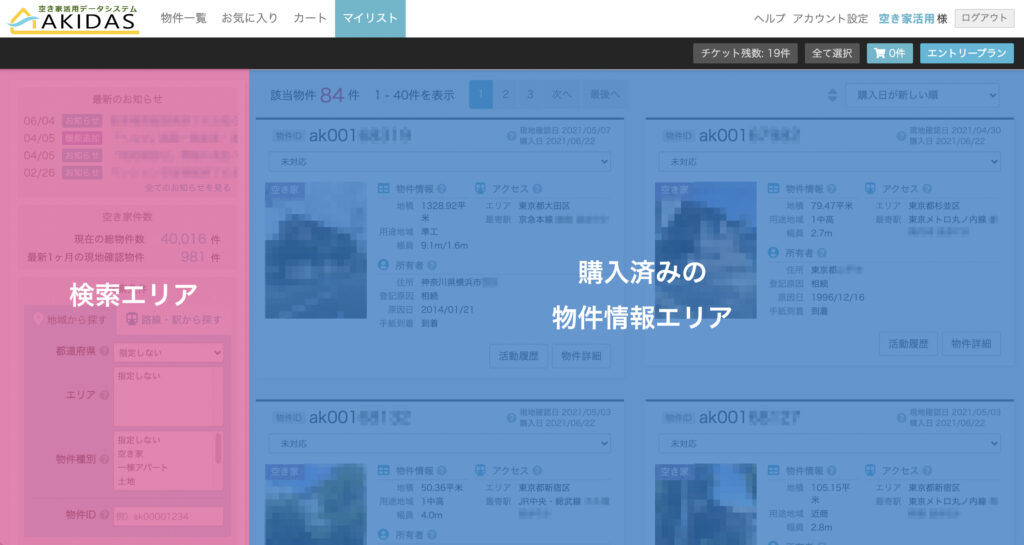Click help icon beside 物件情報 in the 50.36平米 card
1024x545 pixels.
[441, 471]
